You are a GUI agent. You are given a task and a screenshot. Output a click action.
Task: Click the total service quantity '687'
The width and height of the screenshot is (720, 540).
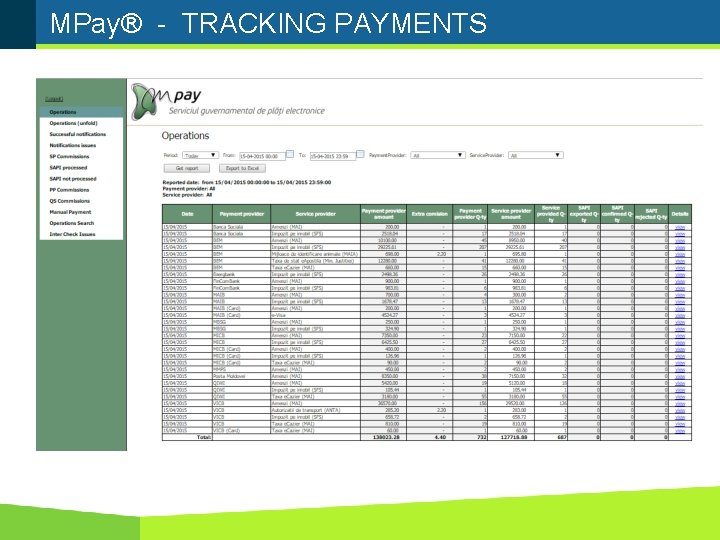[x=562, y=438]
